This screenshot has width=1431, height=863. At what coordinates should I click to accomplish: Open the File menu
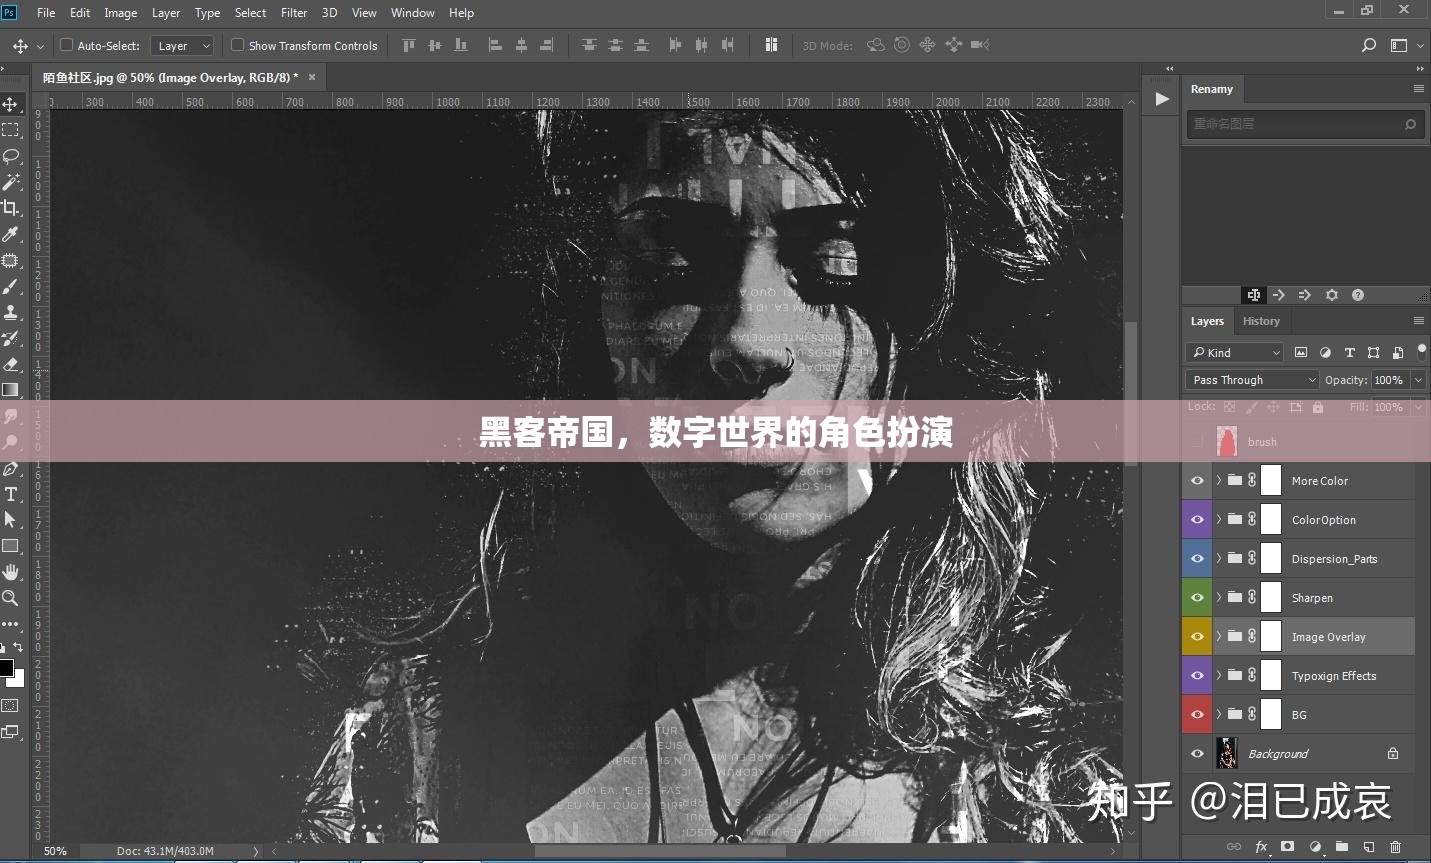pyautogui.click(x=46, y=13)
